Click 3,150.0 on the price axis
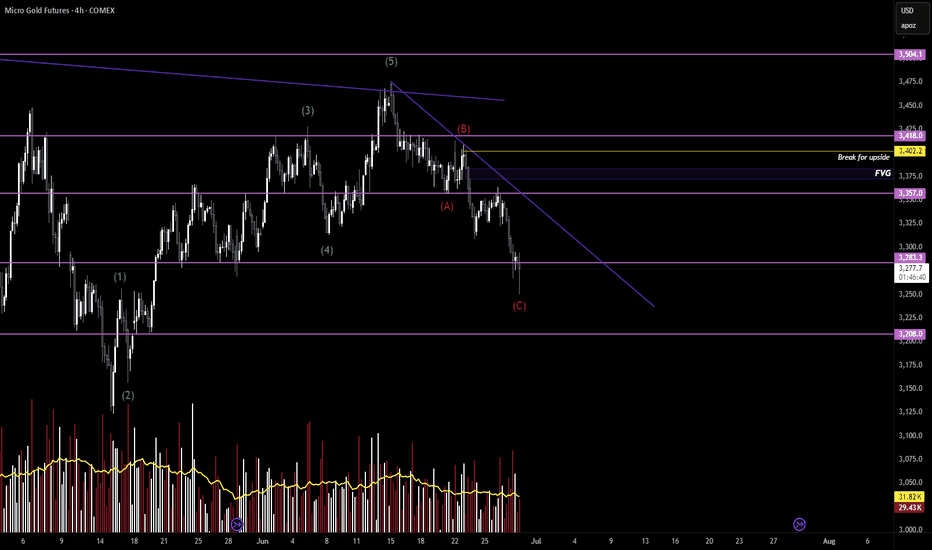Image resolution: width=932 pixels, height=550 pixels. point(910,388)
